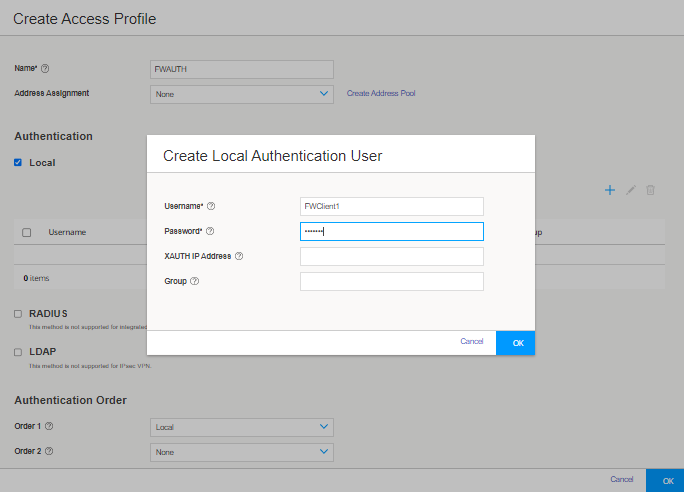Click the Group input field
Screen dimensions: 684x492
point(391,282)
